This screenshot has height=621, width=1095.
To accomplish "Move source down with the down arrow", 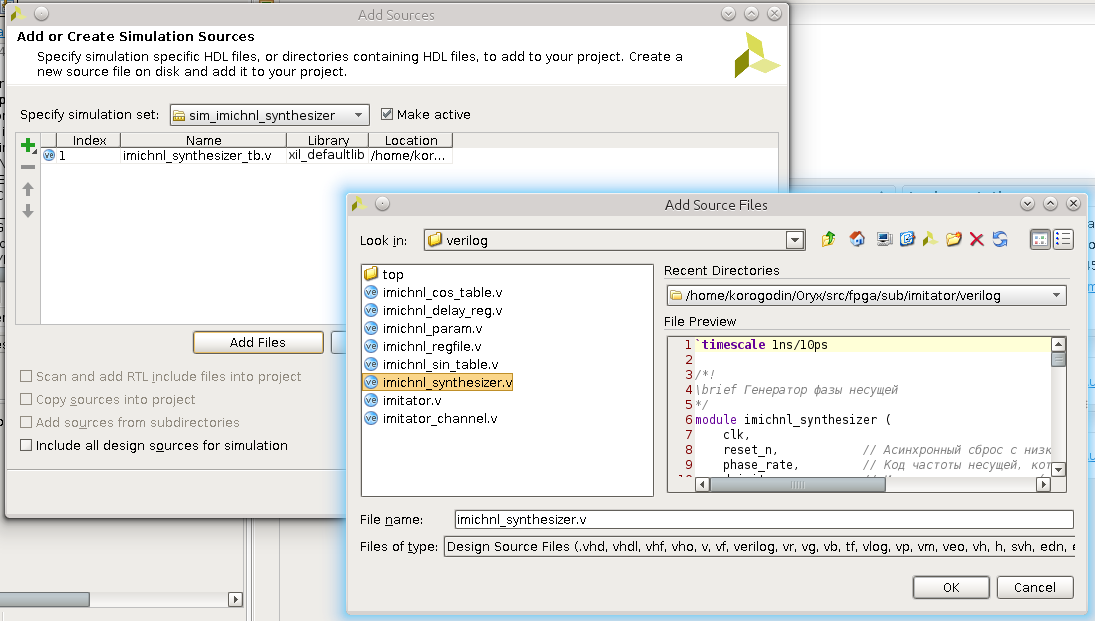I will [x=28, y=211].
